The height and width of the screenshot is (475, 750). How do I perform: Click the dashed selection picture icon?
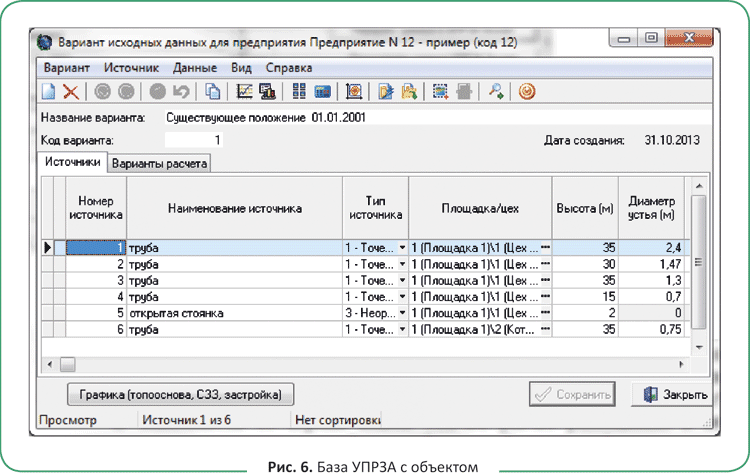[x=441, y=91]
